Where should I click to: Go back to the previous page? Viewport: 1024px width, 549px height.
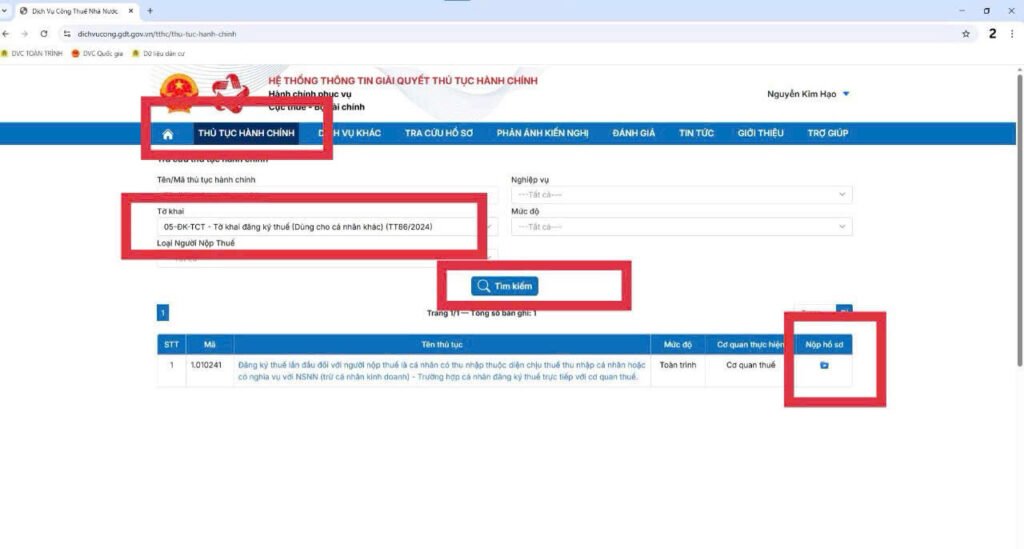click(8, 33)
